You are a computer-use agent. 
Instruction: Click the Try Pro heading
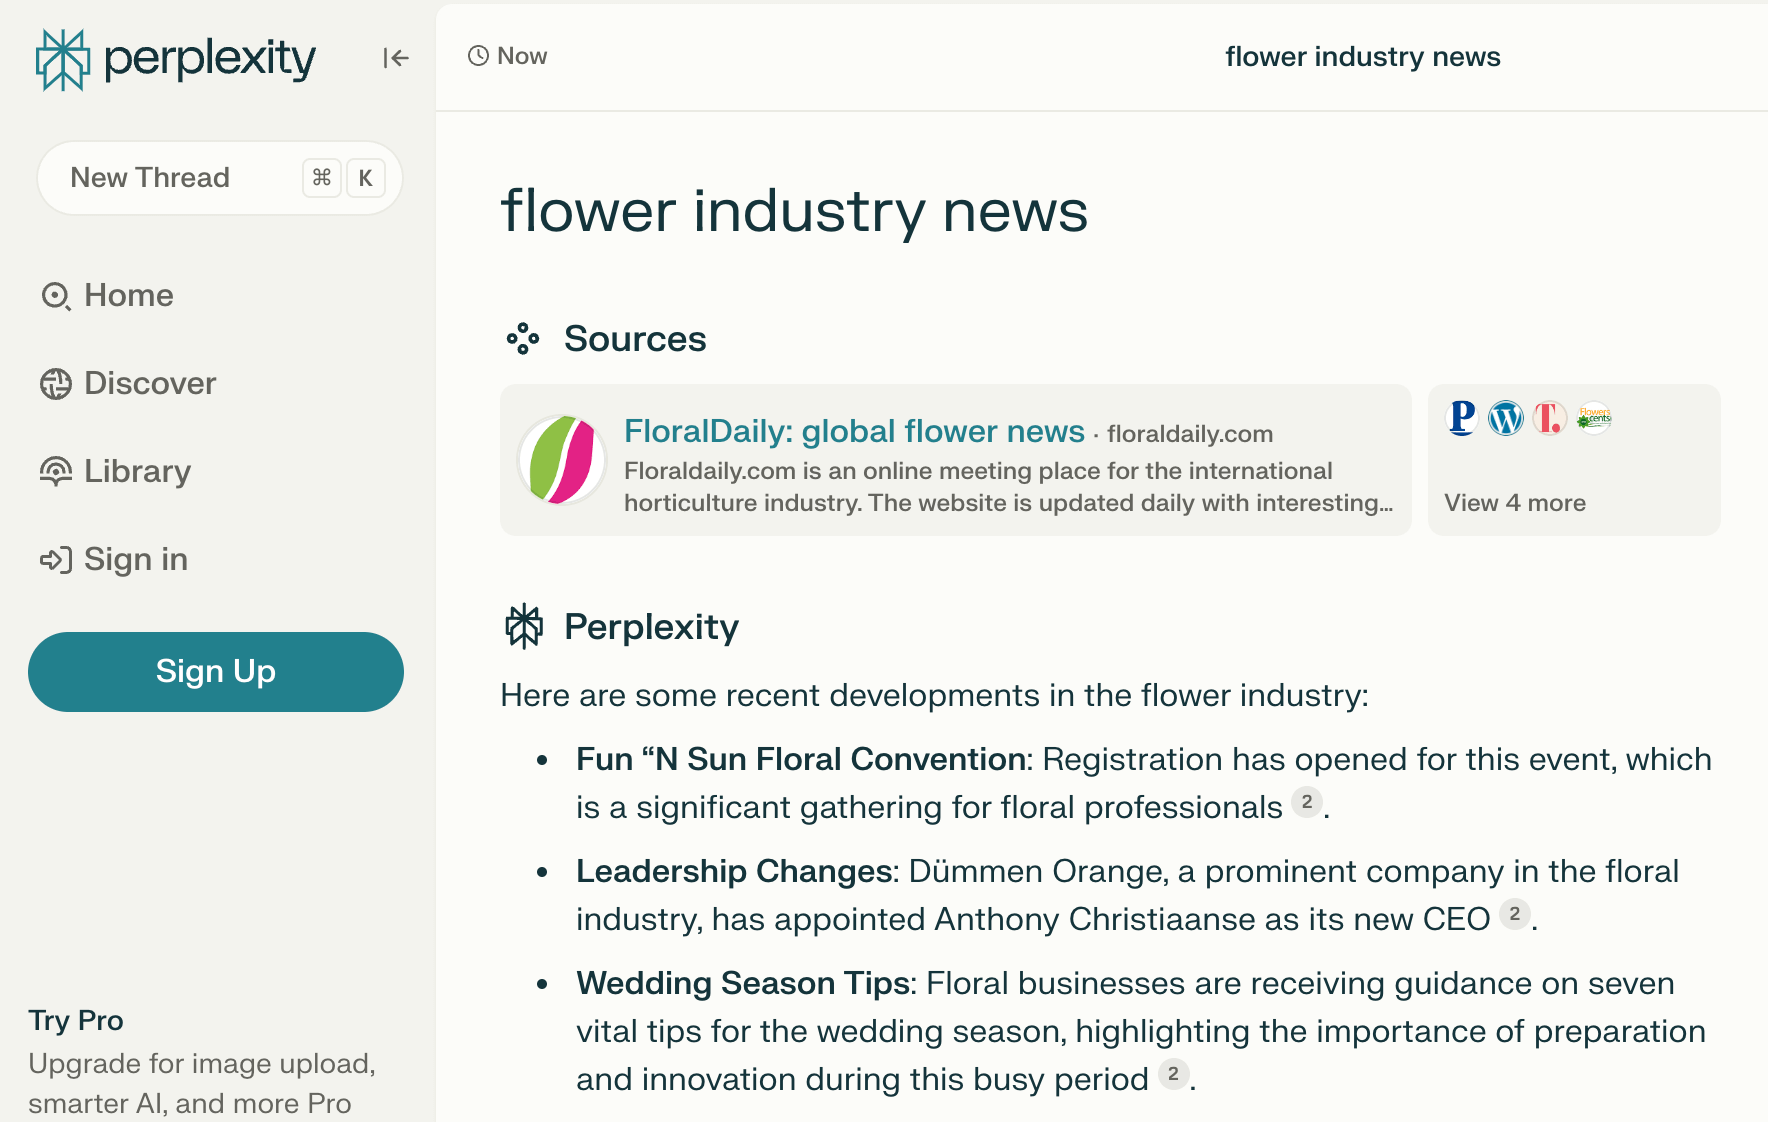pos(76,1020)
